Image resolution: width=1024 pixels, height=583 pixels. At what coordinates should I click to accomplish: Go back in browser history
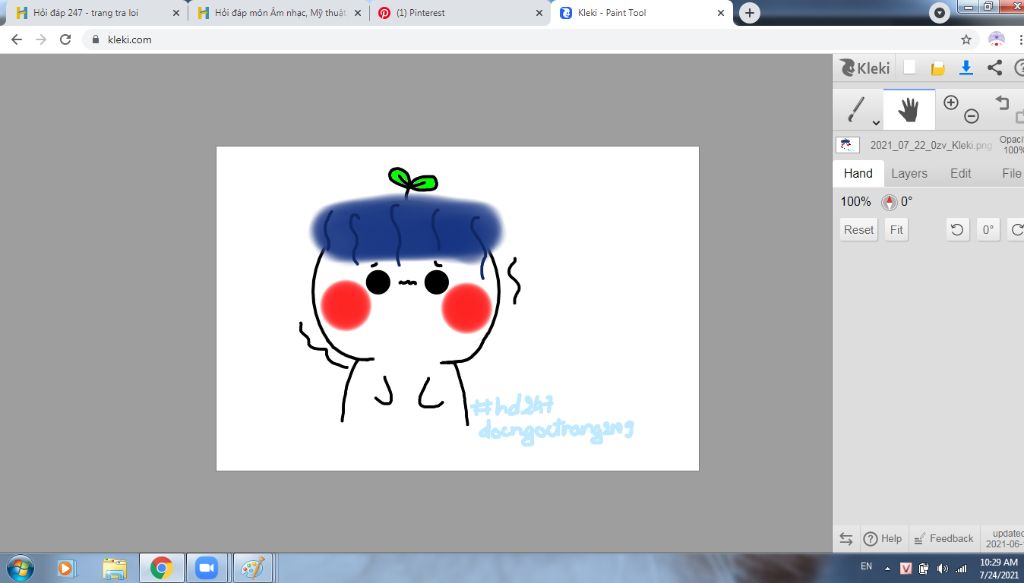(x=16, y=39)
